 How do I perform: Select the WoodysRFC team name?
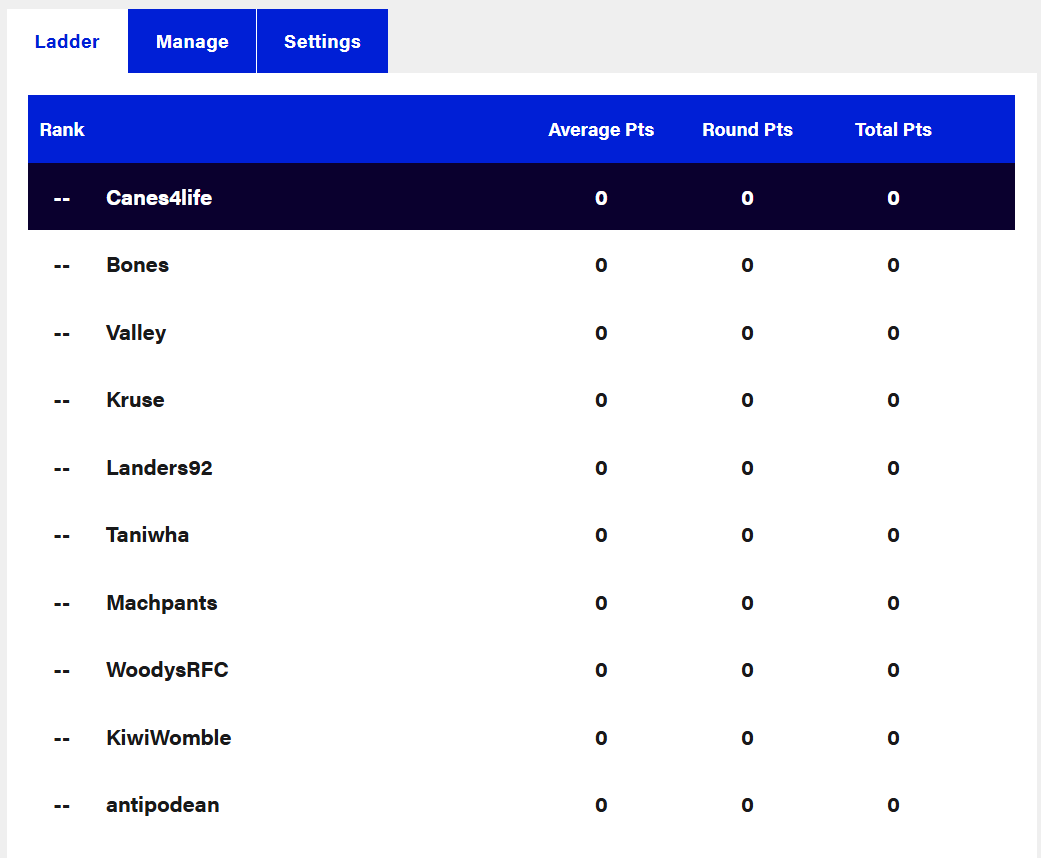point(167,670)
